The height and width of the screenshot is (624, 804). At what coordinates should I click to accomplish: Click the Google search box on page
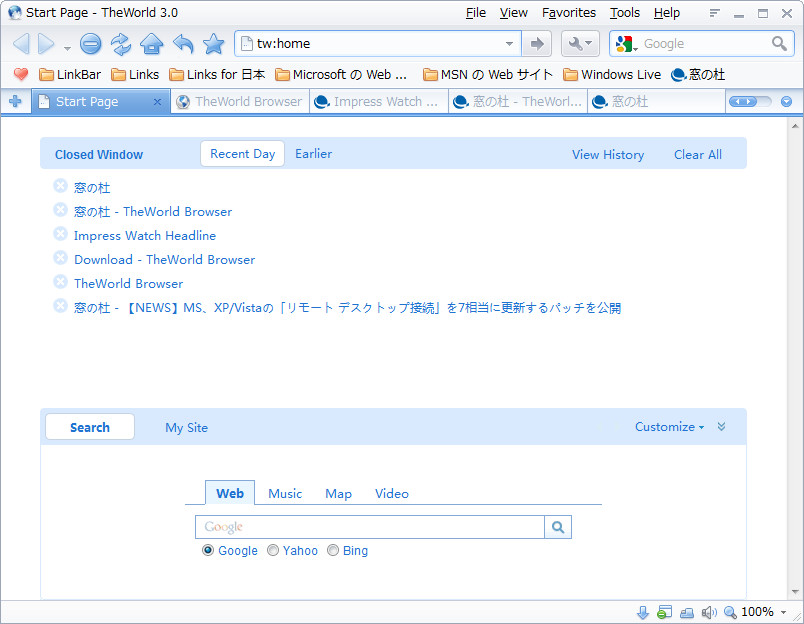(369, 527)
